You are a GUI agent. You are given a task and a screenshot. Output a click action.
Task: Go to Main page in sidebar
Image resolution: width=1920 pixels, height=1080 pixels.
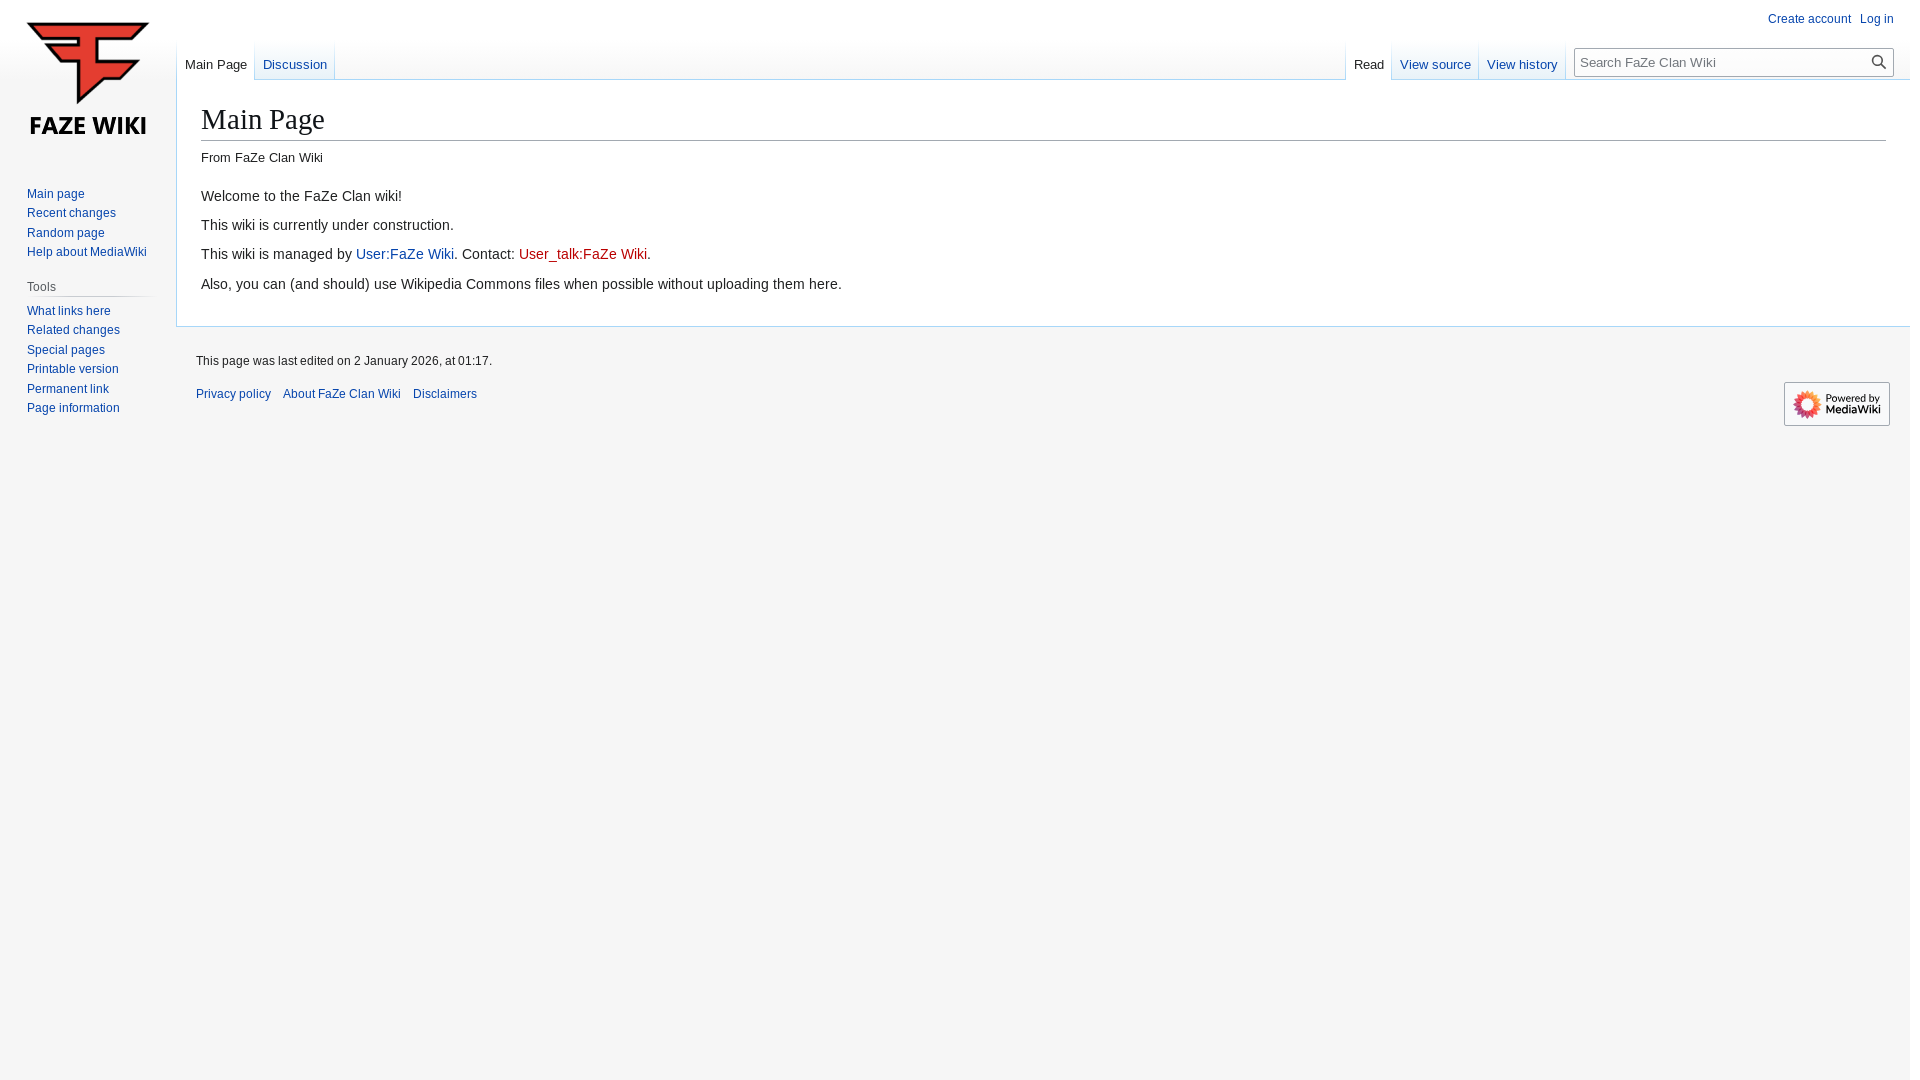coord(56,194)
